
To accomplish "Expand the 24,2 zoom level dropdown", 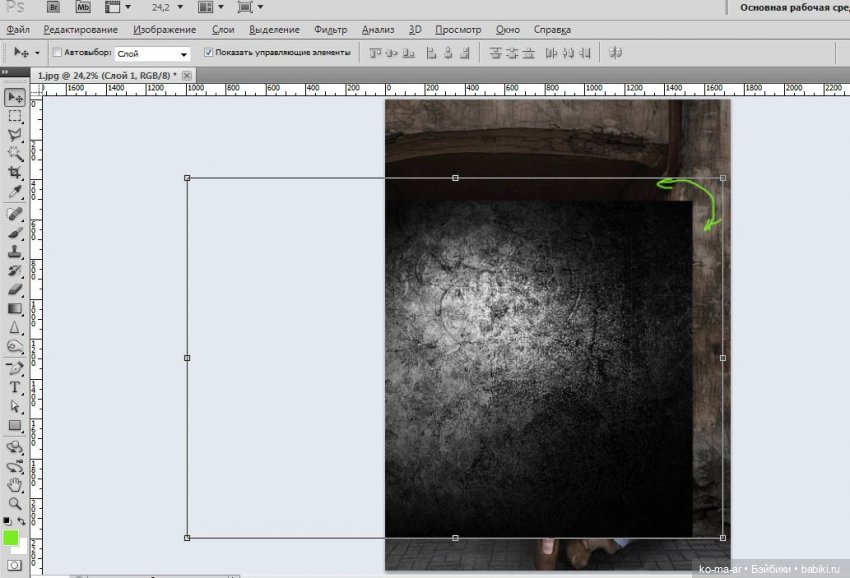I will pyautogui.click(x=180, y=7).
